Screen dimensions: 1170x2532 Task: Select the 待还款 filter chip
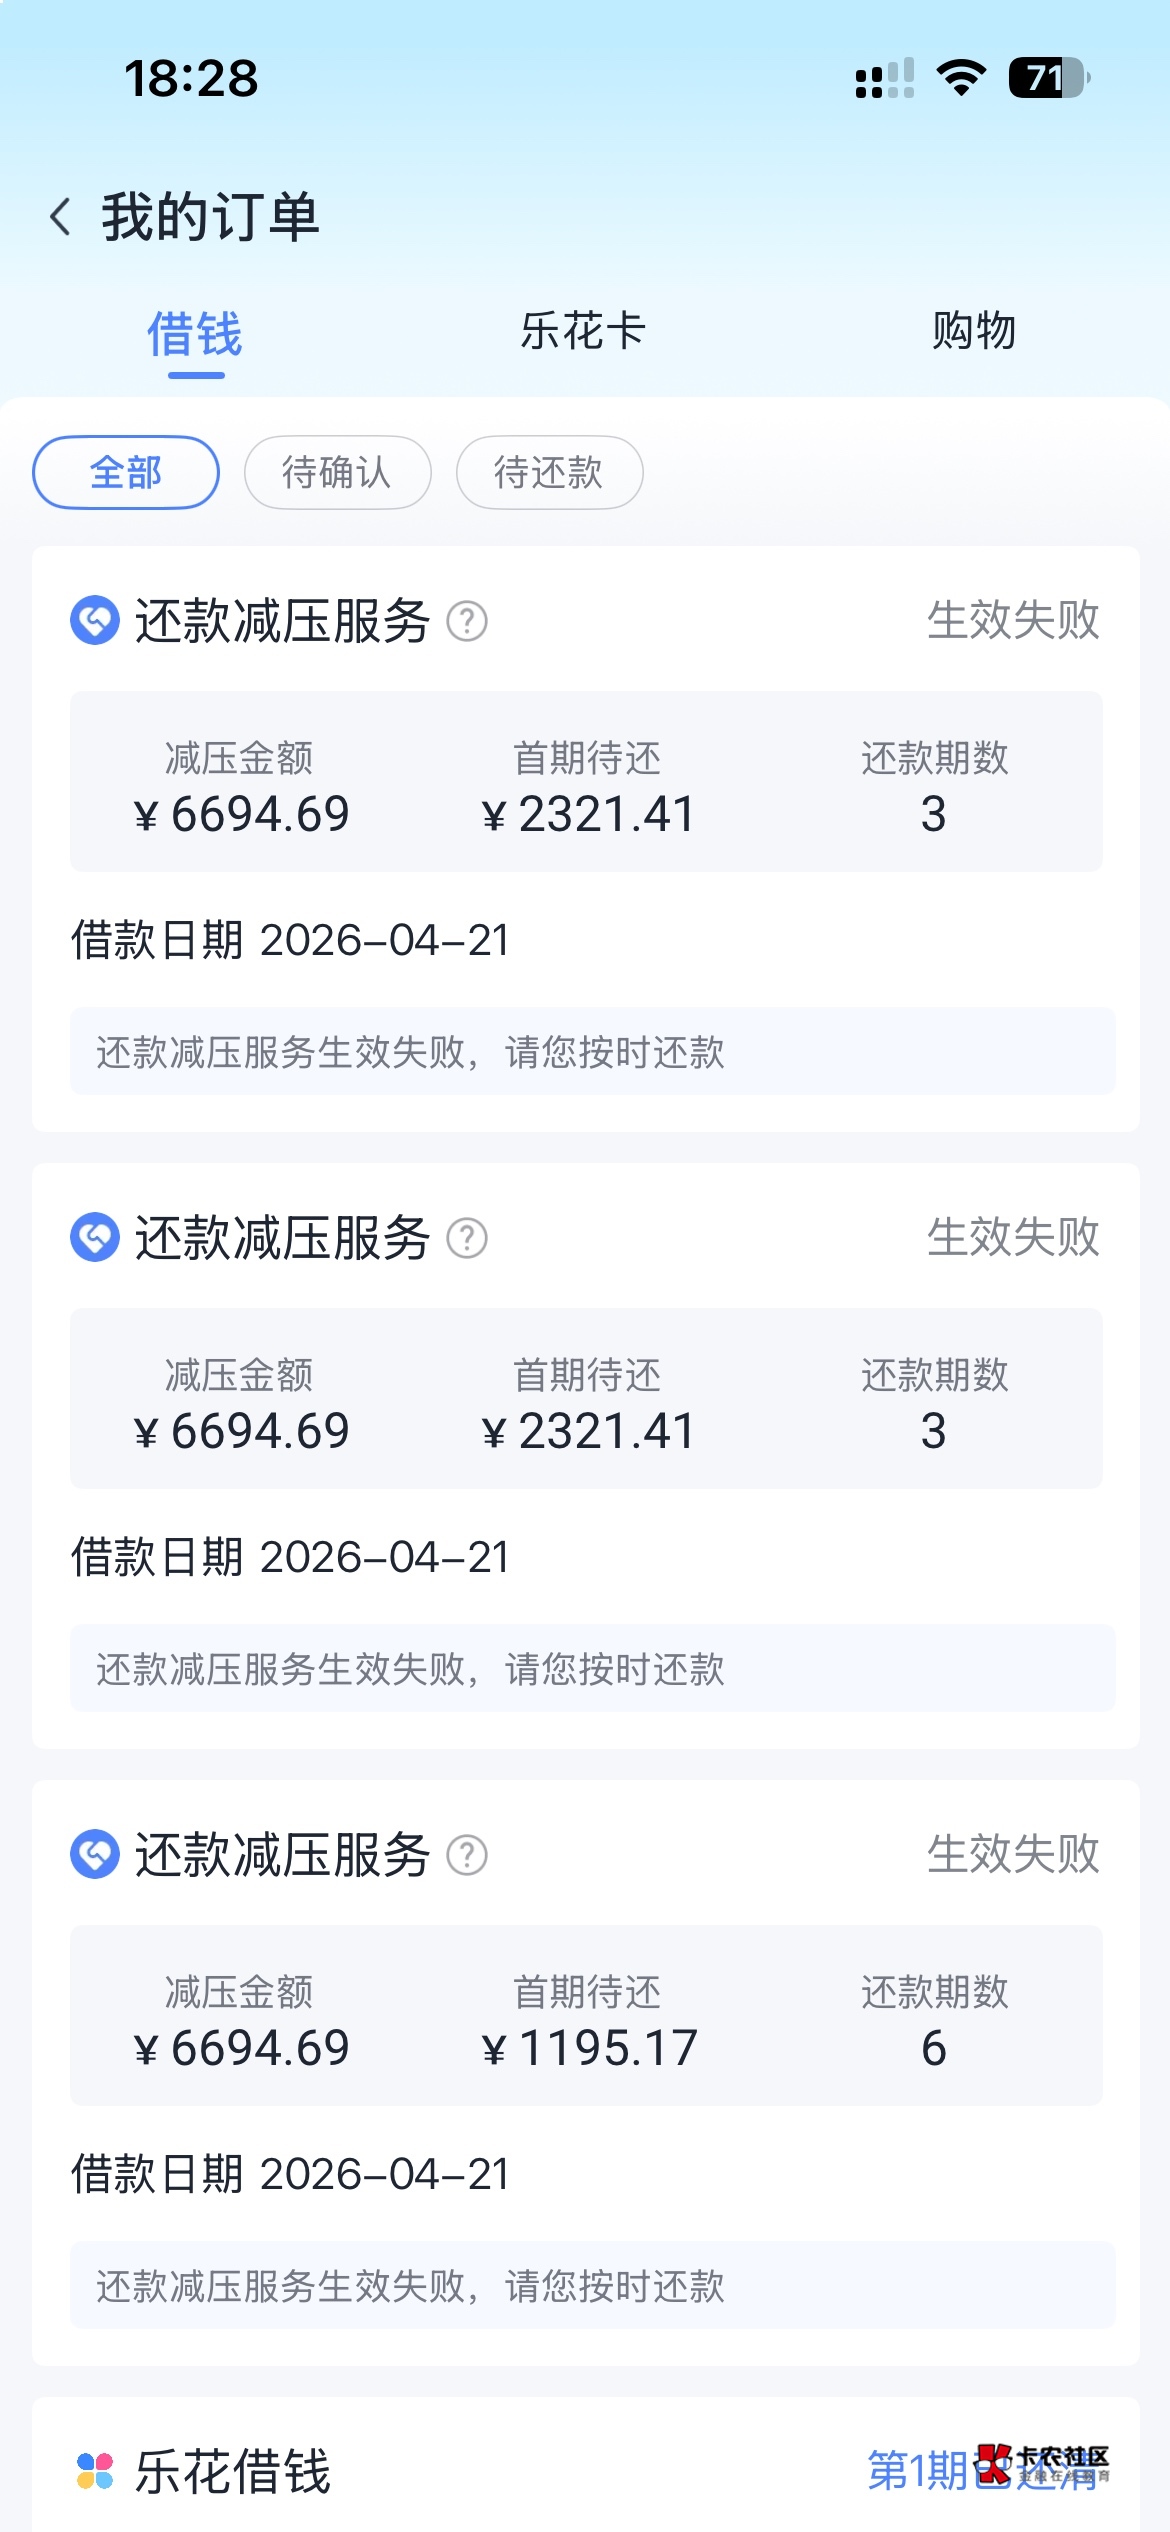549,472
